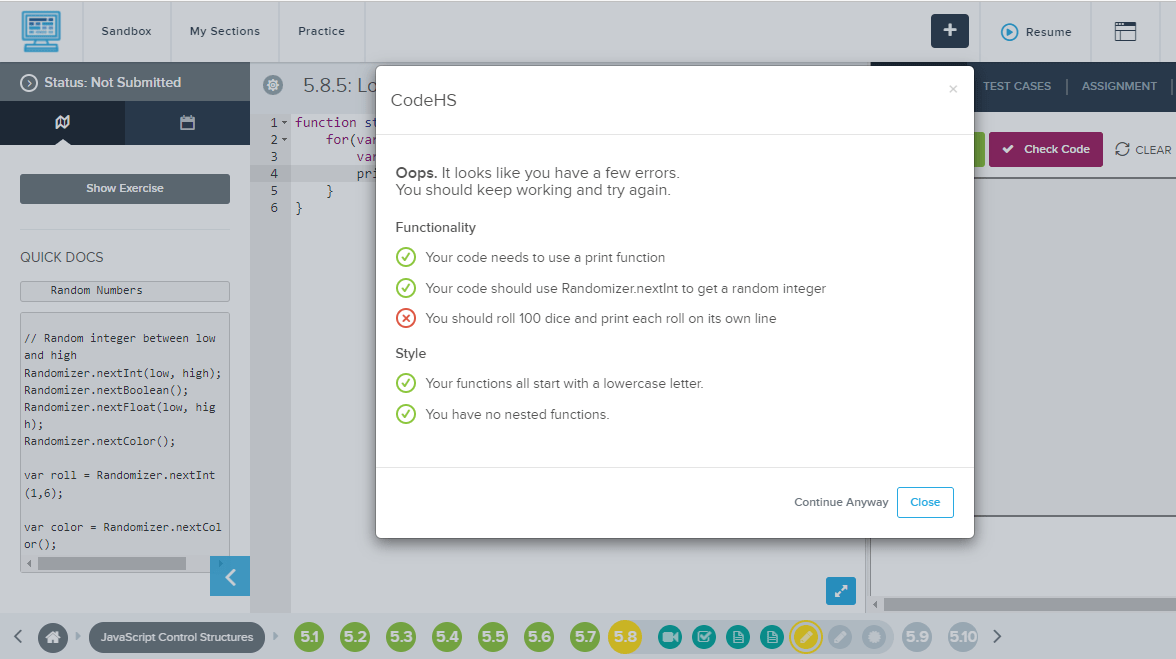Go to lesson 5.3

(400, 637)
